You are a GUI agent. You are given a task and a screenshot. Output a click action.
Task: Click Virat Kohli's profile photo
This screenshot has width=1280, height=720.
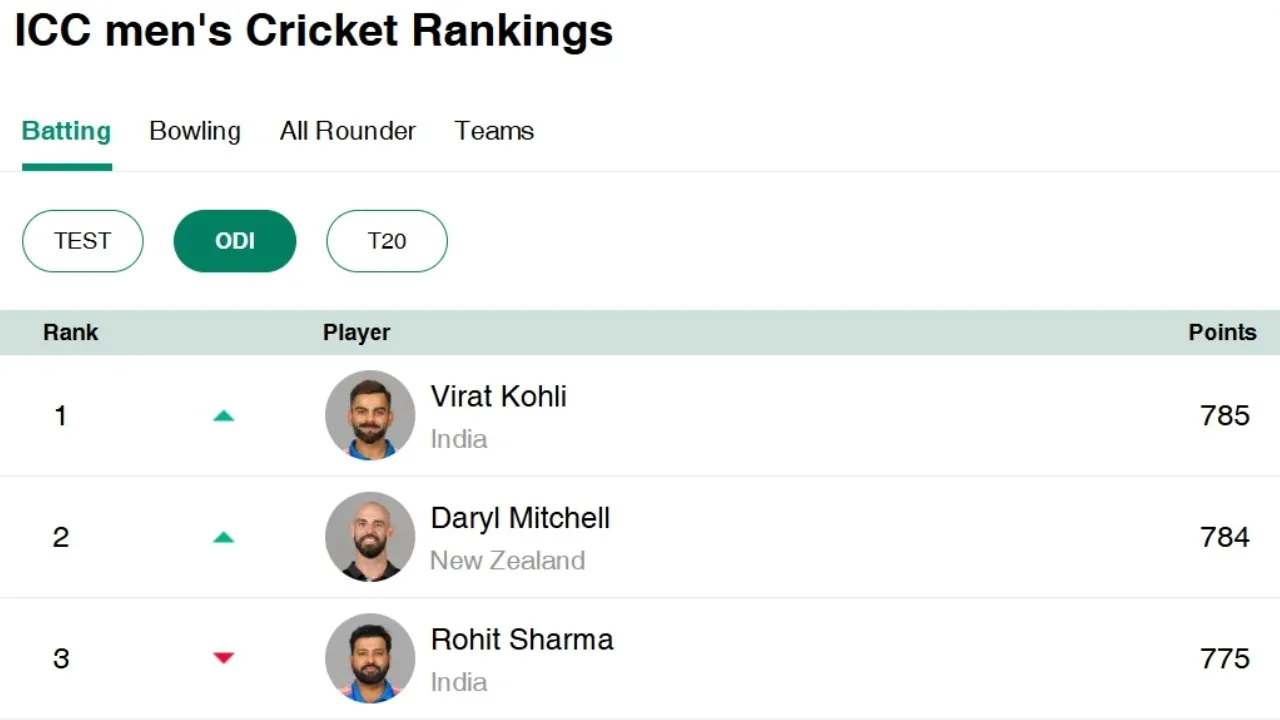pos(370,415)
